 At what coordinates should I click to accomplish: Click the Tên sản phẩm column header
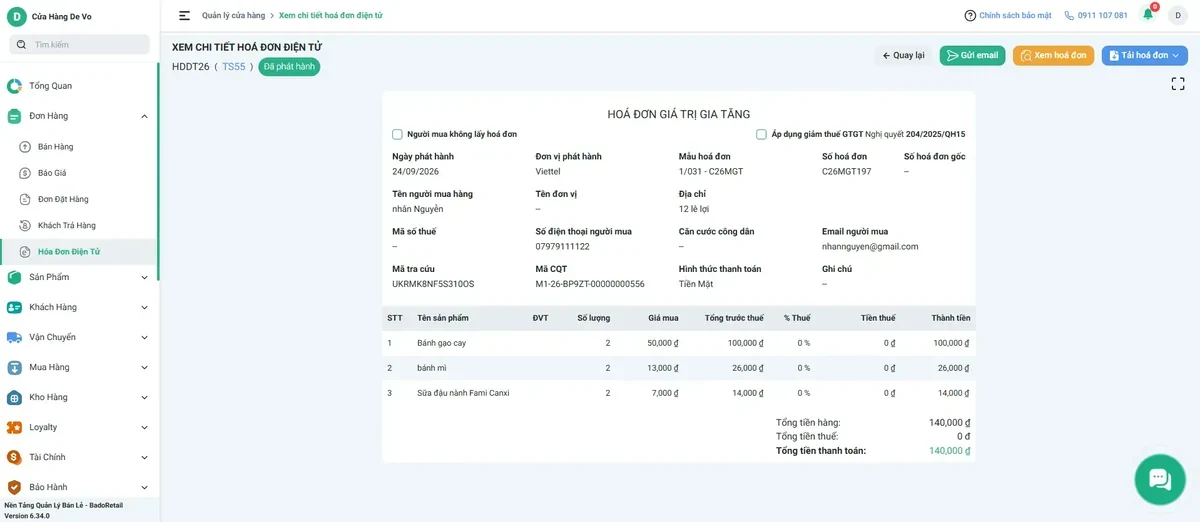[443, 318]
